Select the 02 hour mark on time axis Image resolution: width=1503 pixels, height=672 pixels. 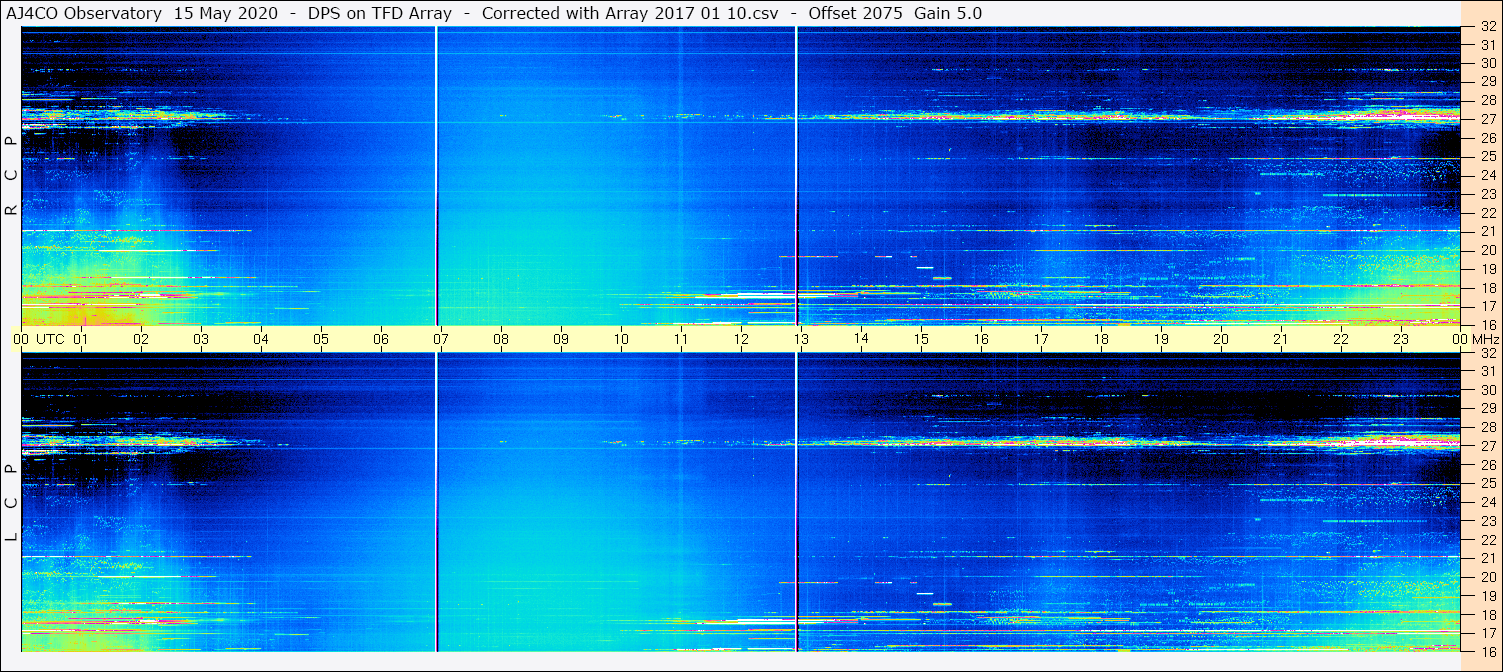tap(141, 339)
